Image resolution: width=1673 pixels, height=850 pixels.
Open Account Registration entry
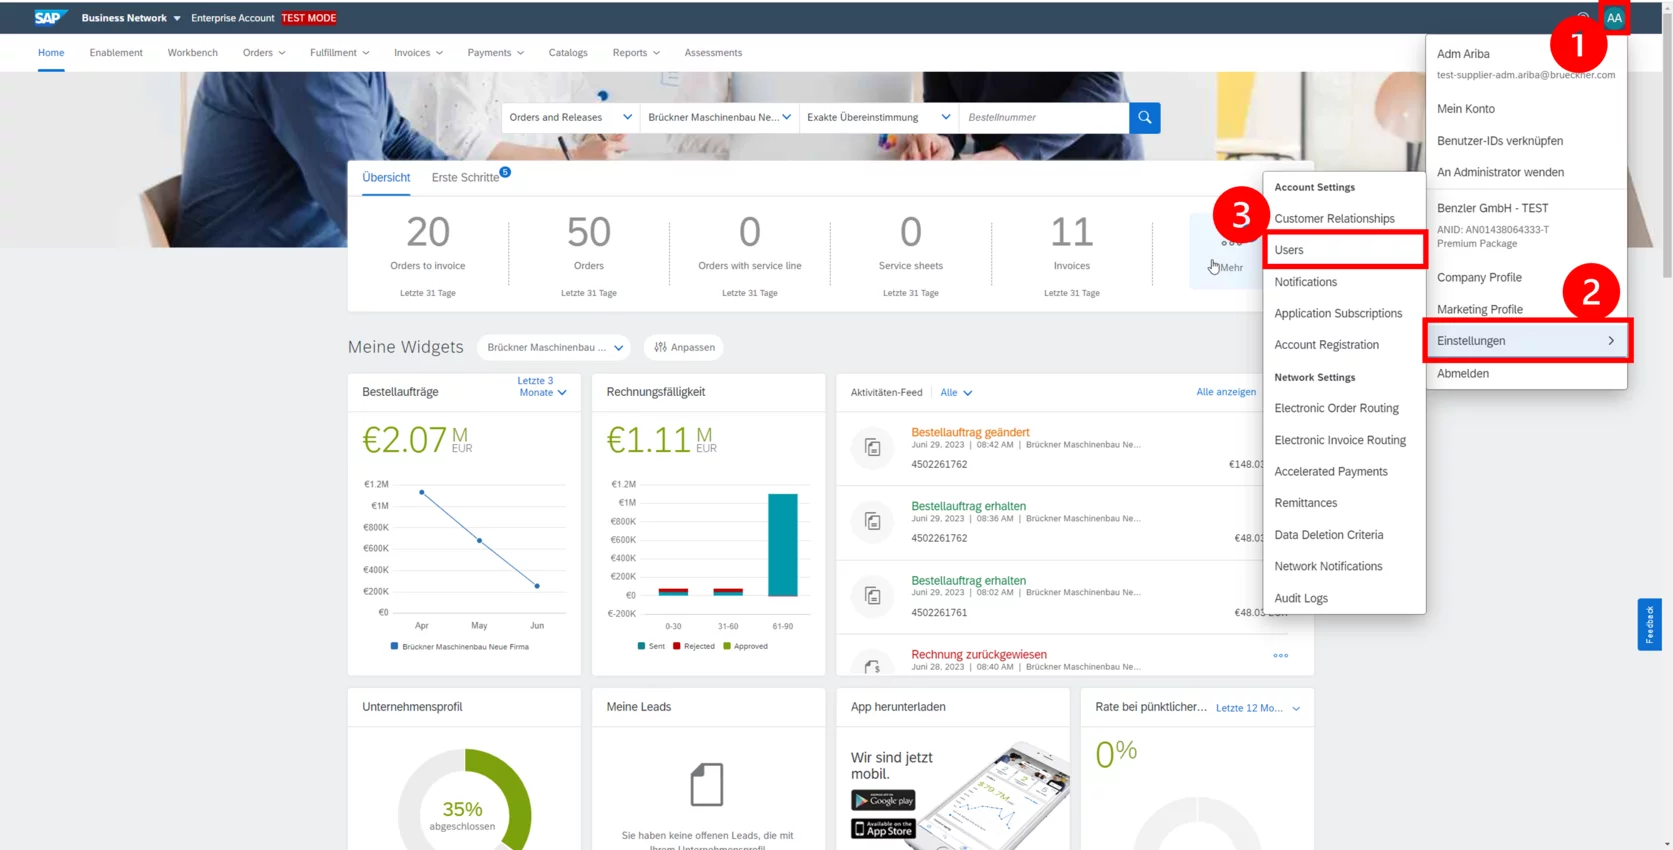click(1326, 345)
